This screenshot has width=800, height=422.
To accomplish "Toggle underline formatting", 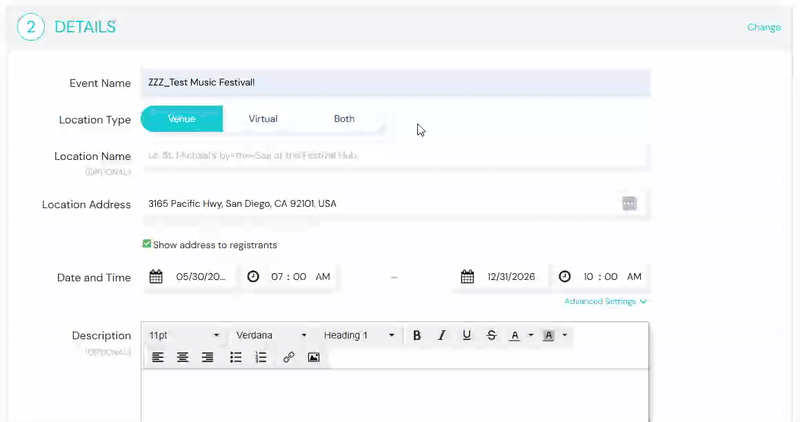I will pyautogui.click(x=466, y=335).
